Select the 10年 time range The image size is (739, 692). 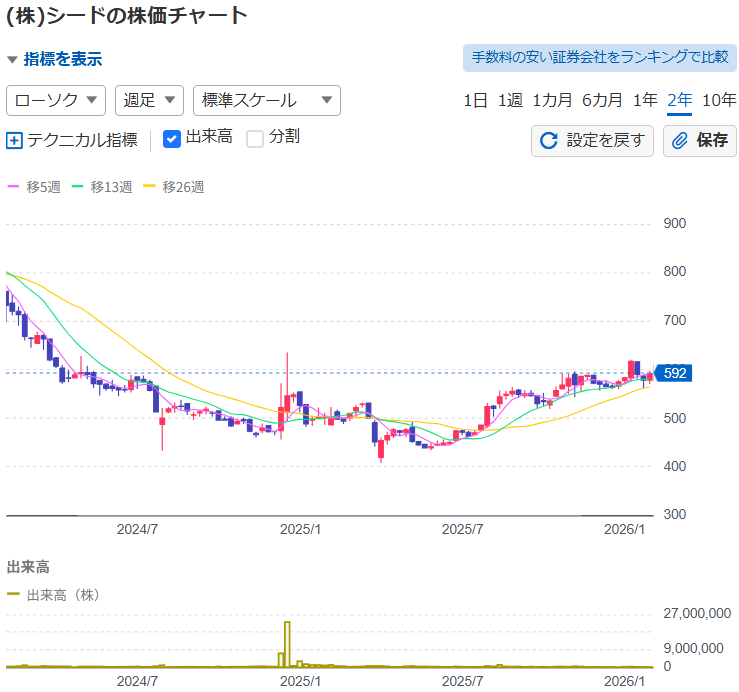click(x=719, y=100)
